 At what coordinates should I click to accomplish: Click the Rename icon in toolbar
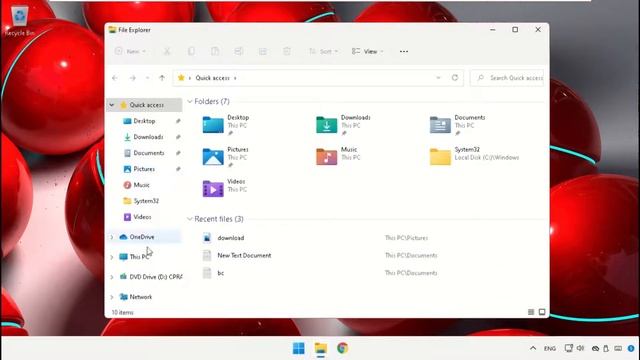coord(239,51)
